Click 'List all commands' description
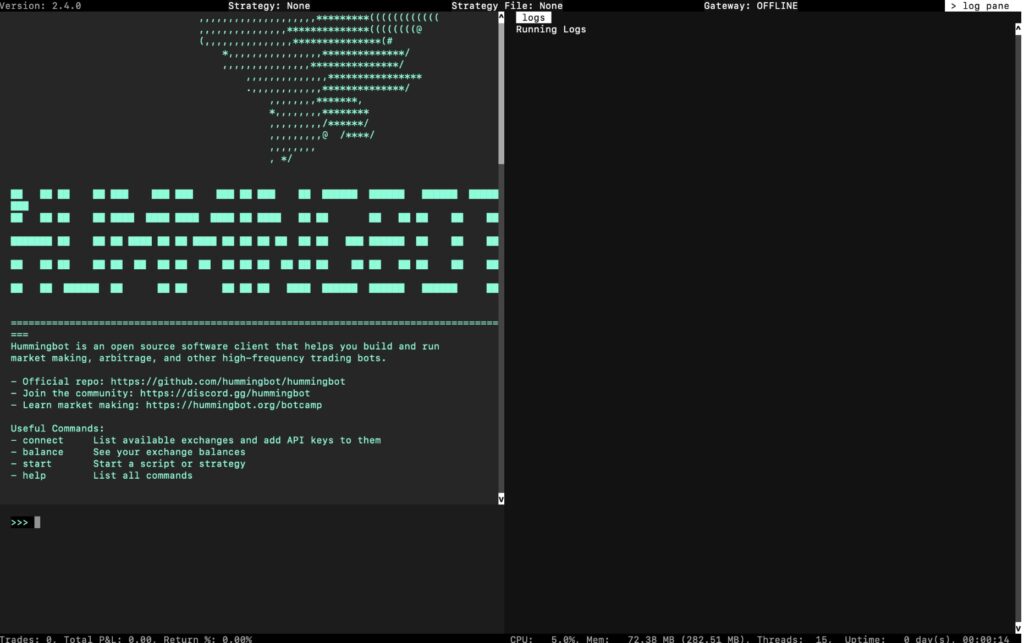The height and width of the screenshot is (643, 1024). pyautogui.click(x=142, y=475)
